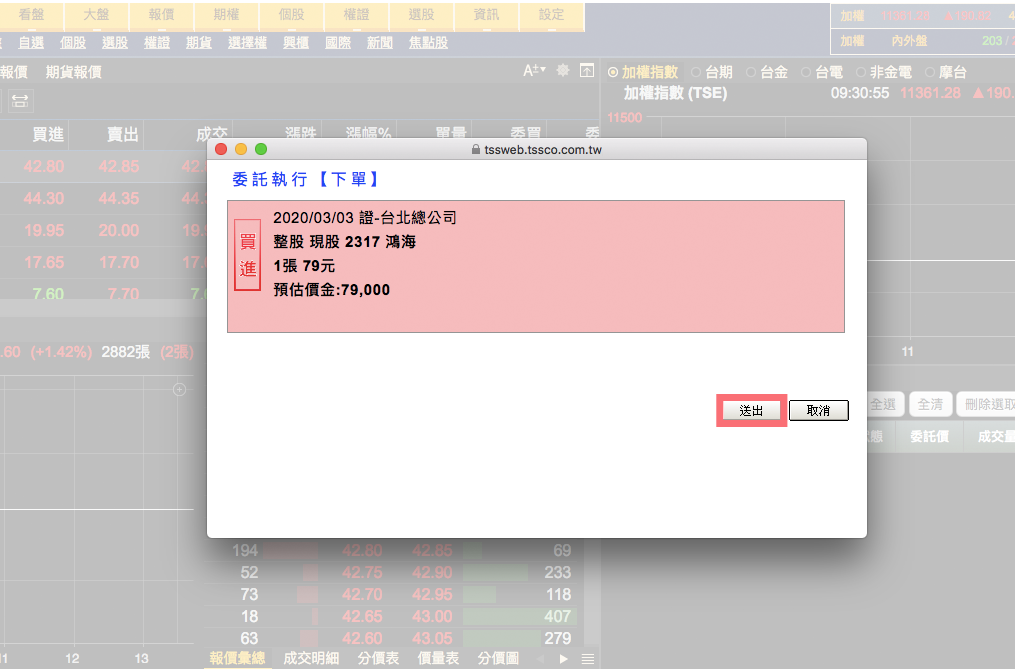Switch to 成交明細 bottom tab
Screen dimensions: 1015x669
tap(311, 658)
